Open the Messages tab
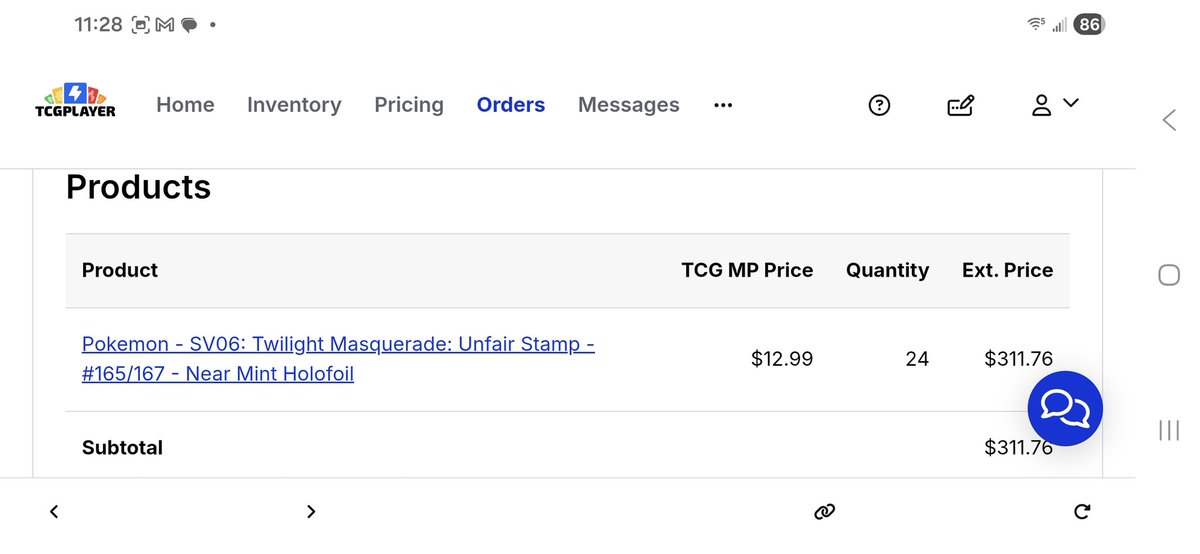 [x=628, y=105]
